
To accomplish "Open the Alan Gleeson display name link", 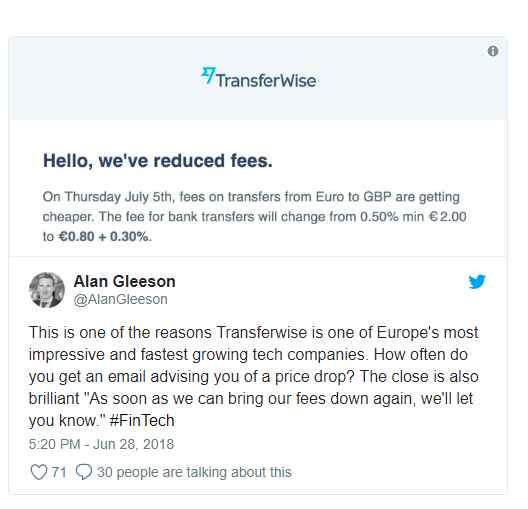I will (x=124, y=281).
